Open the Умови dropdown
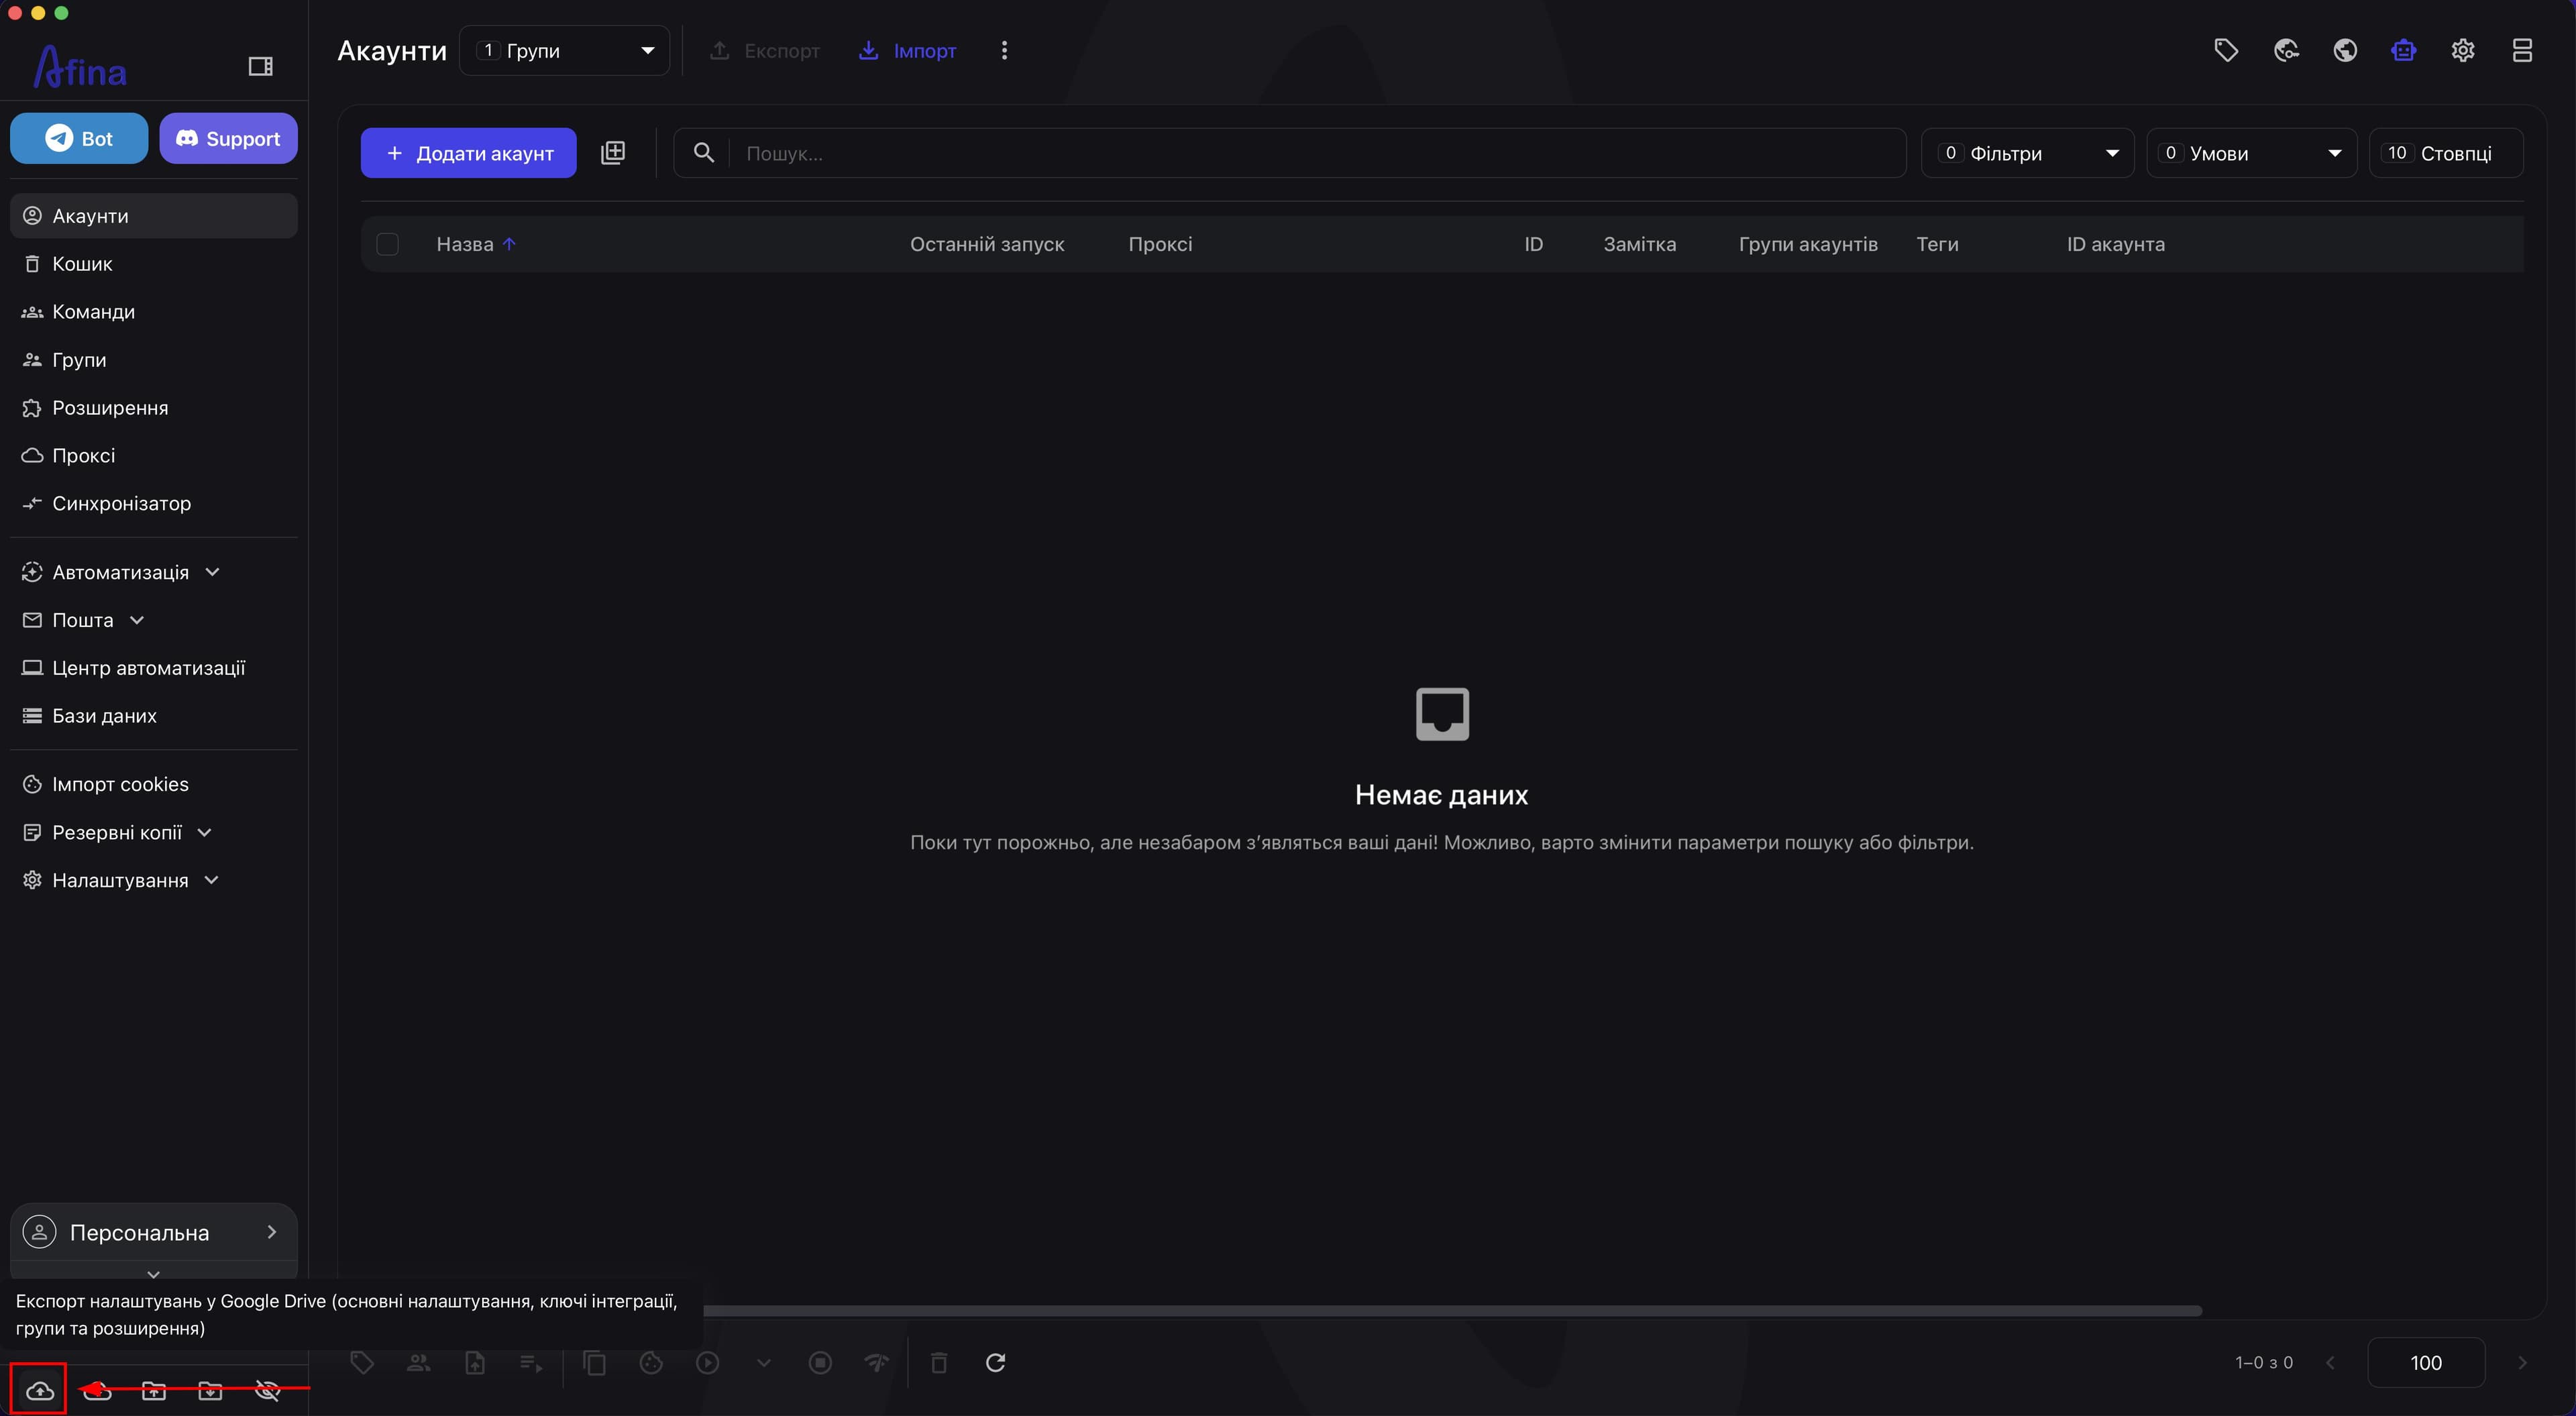This screenshot has width=2576, height=1416. pos(2252,153)
